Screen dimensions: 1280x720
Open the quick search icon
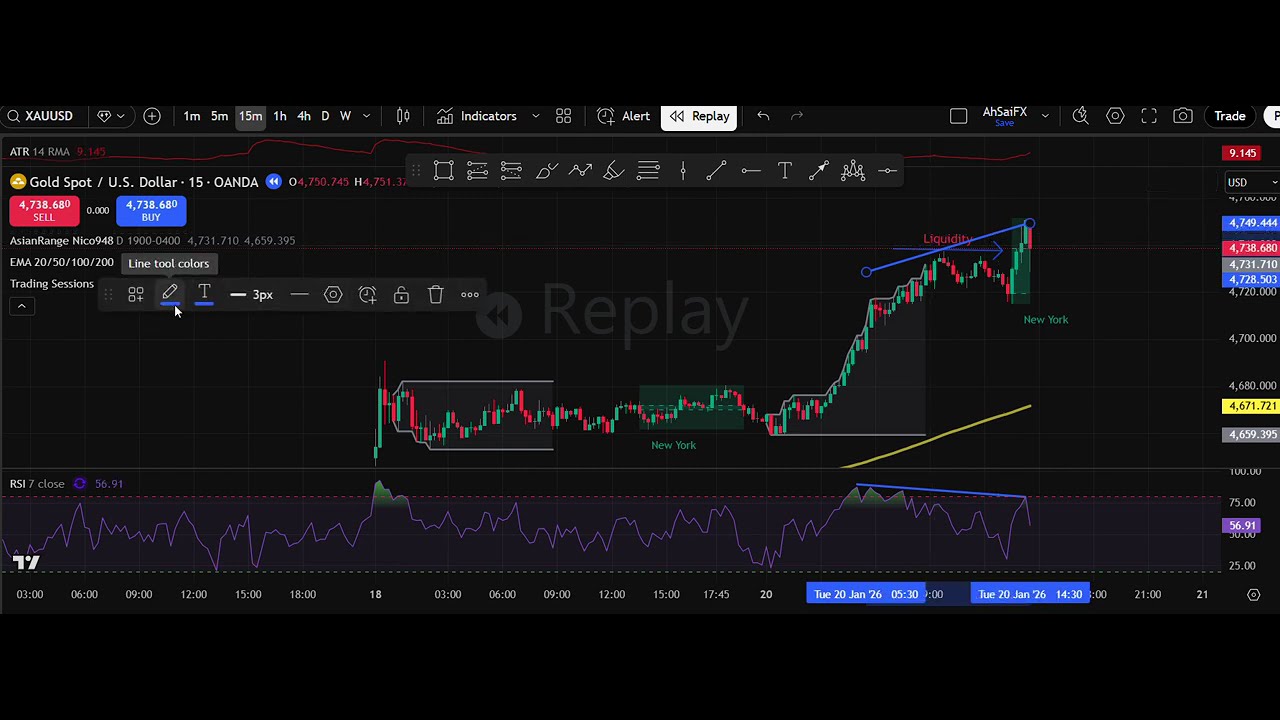click(x=1081, y=116)
